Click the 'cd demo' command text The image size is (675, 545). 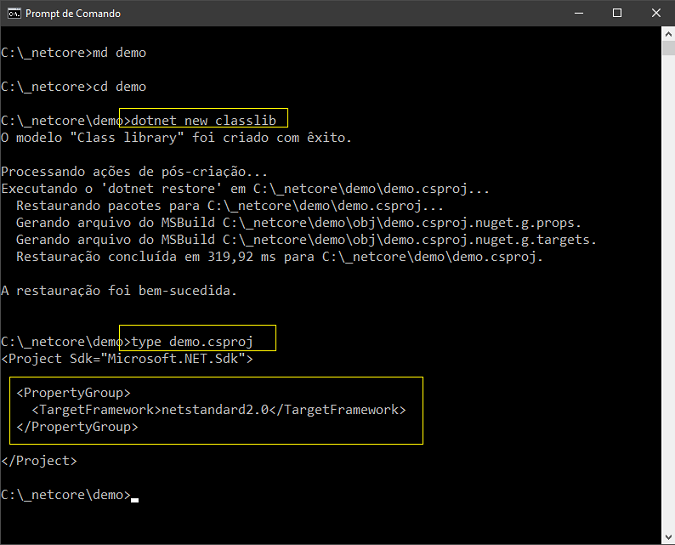(119, 87)
